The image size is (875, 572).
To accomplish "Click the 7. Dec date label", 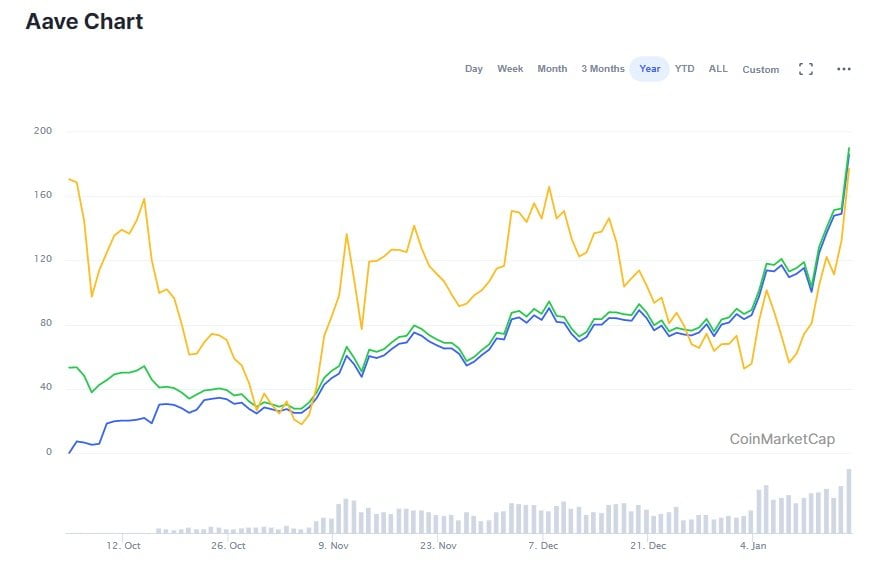I will pos(543,546).
